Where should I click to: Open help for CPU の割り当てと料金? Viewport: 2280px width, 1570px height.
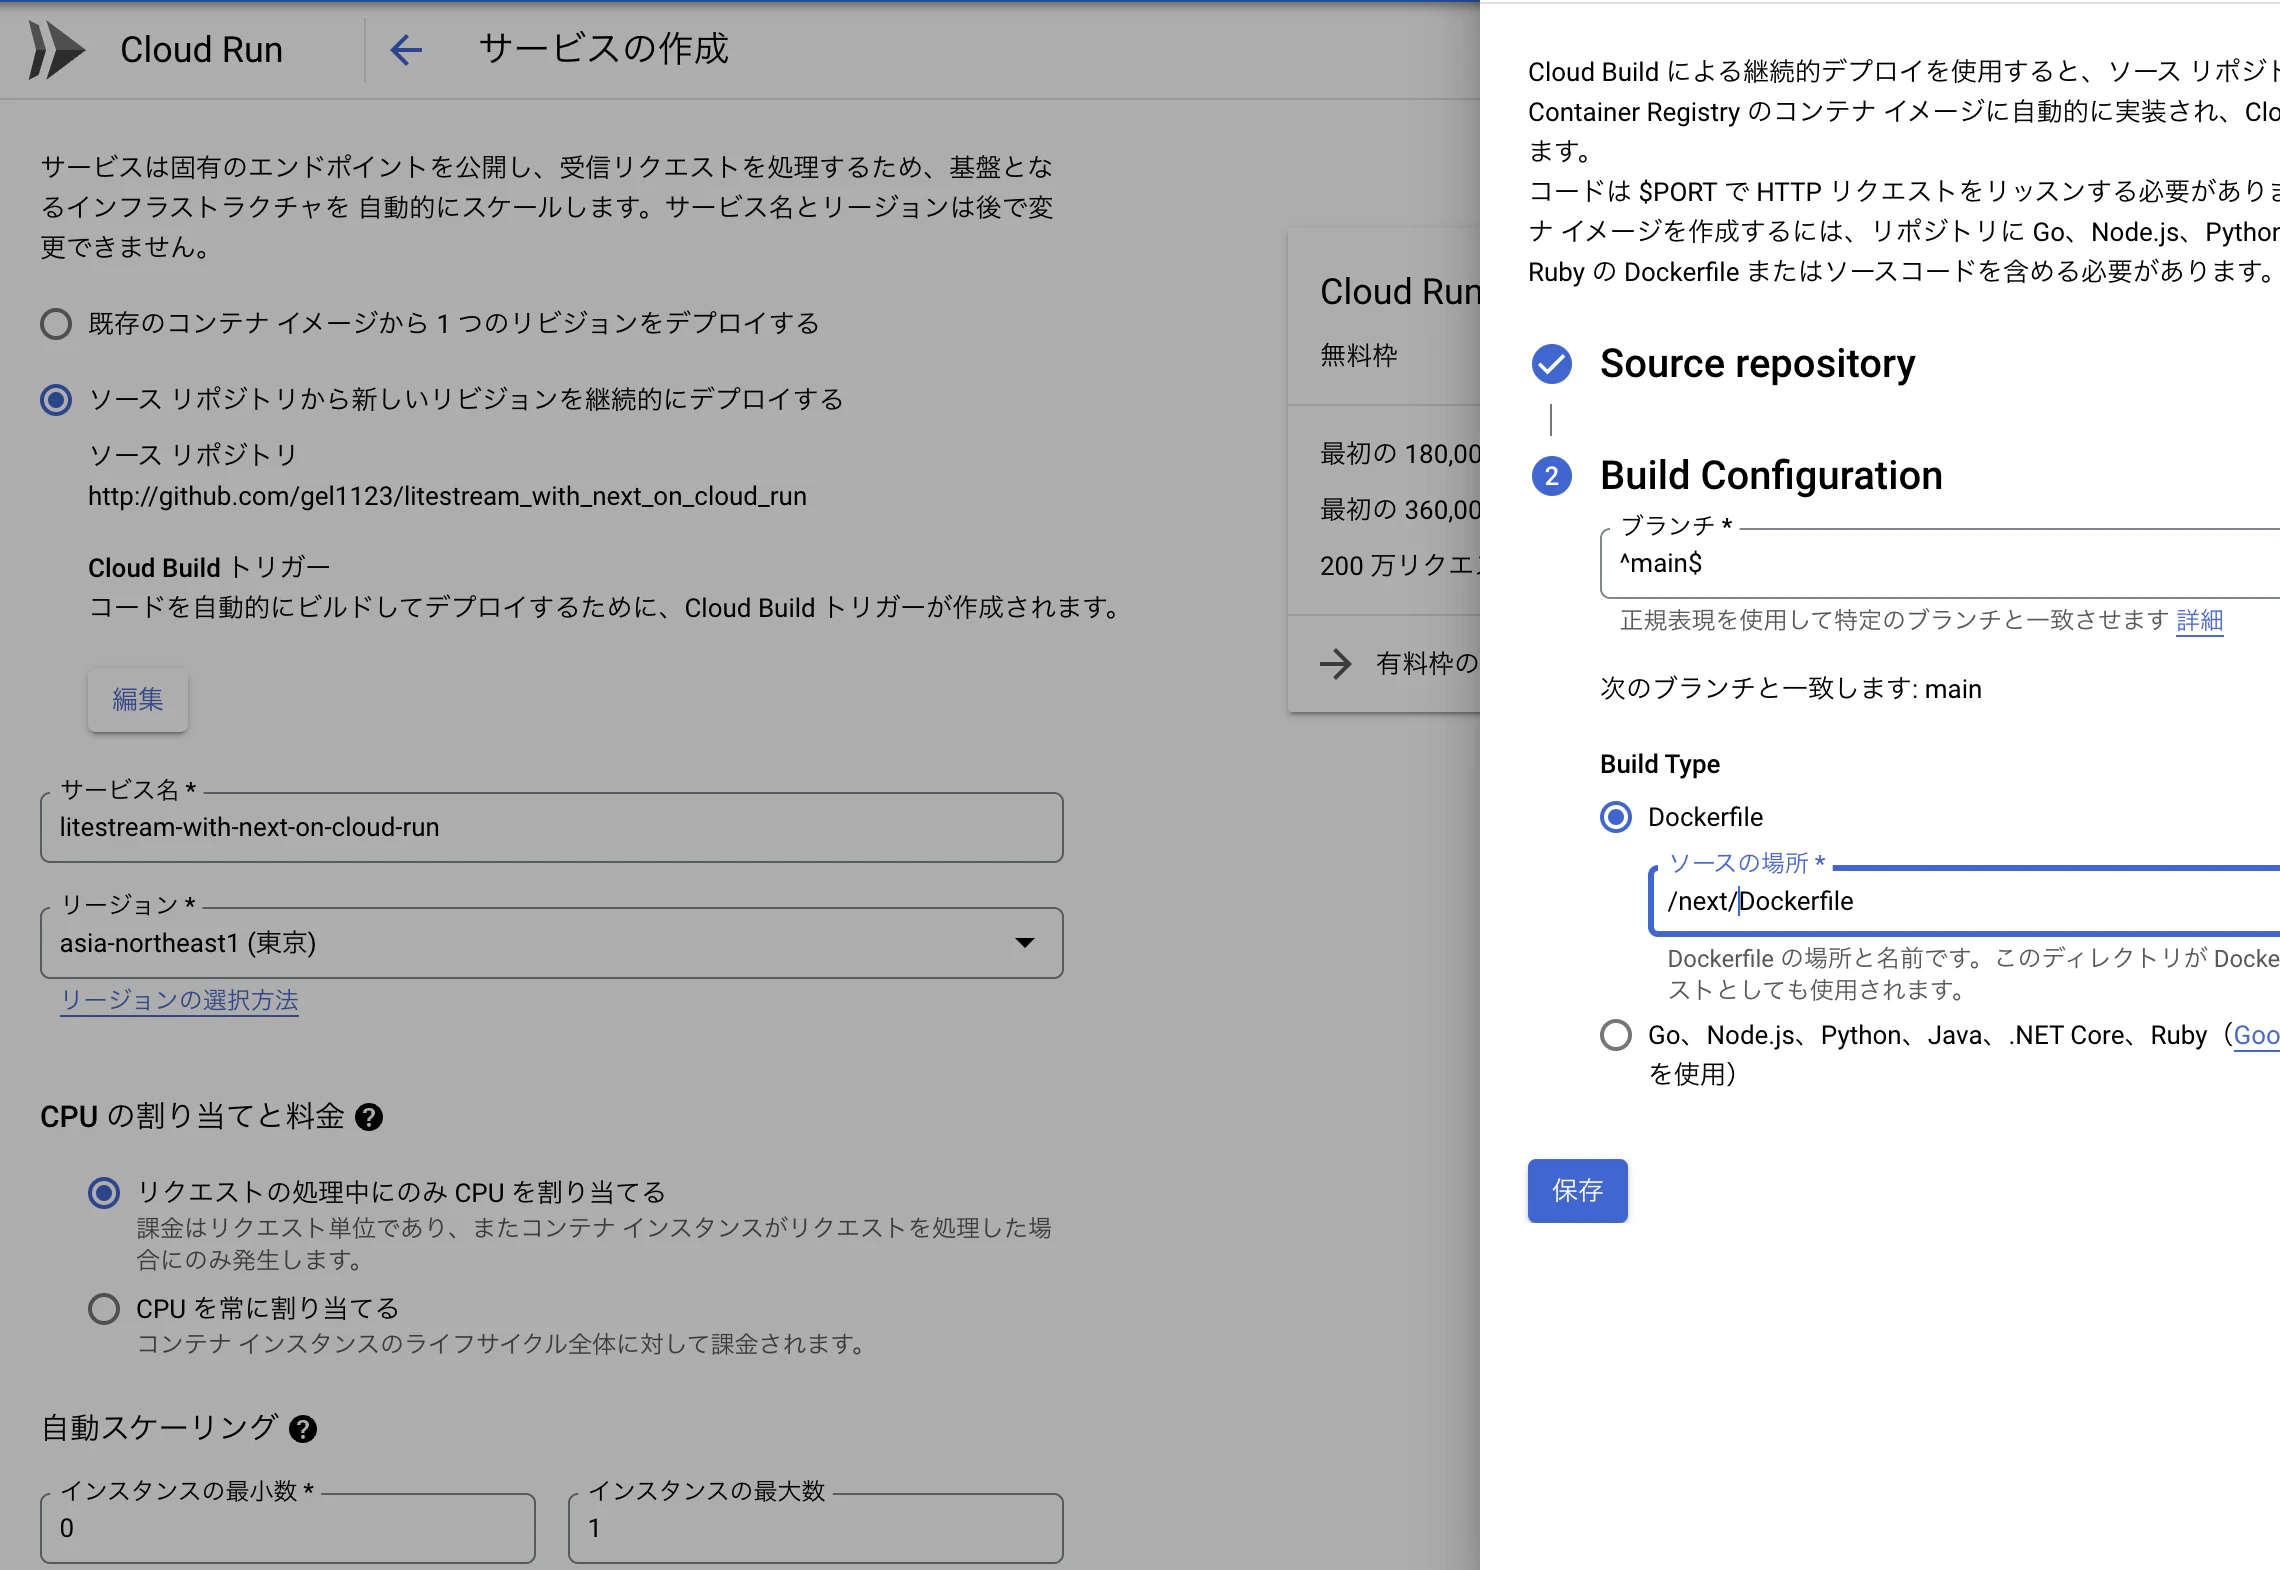pyautogui.click(x=369, y=1117)
